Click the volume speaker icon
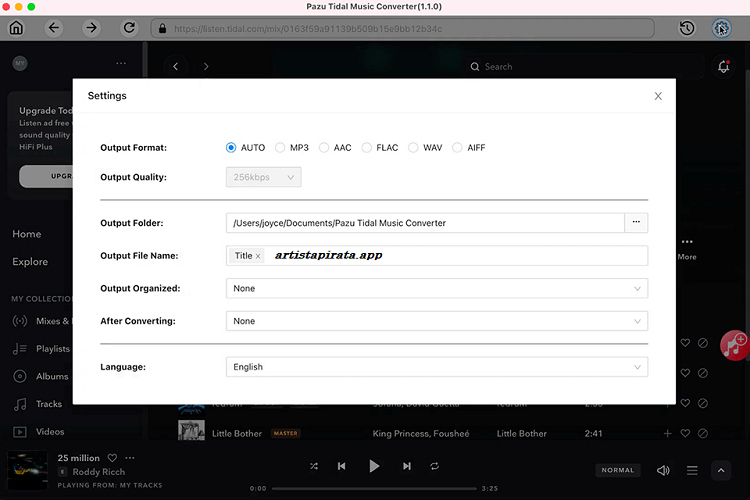This screenshot has height=500, width=750. (663, 470)
